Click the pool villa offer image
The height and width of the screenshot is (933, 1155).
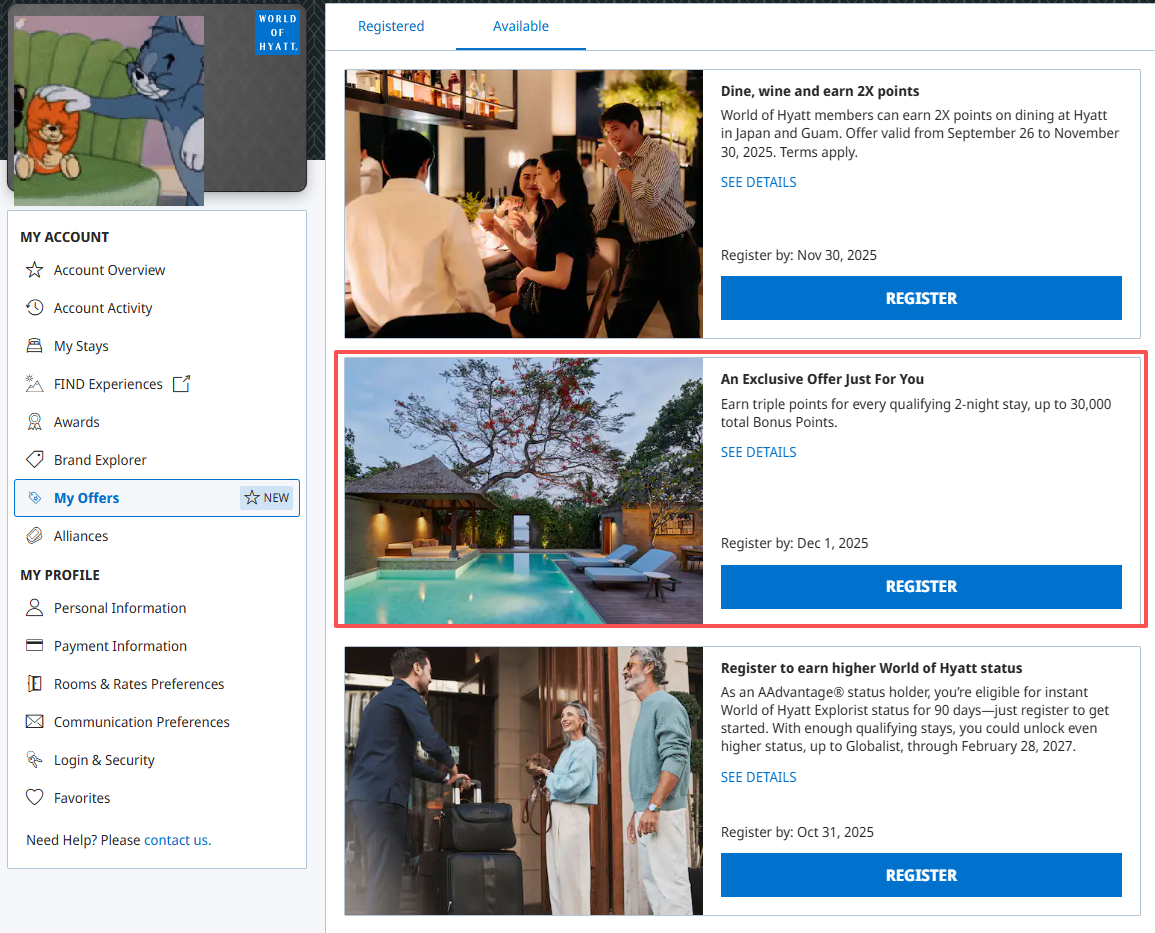coord(523,491)
